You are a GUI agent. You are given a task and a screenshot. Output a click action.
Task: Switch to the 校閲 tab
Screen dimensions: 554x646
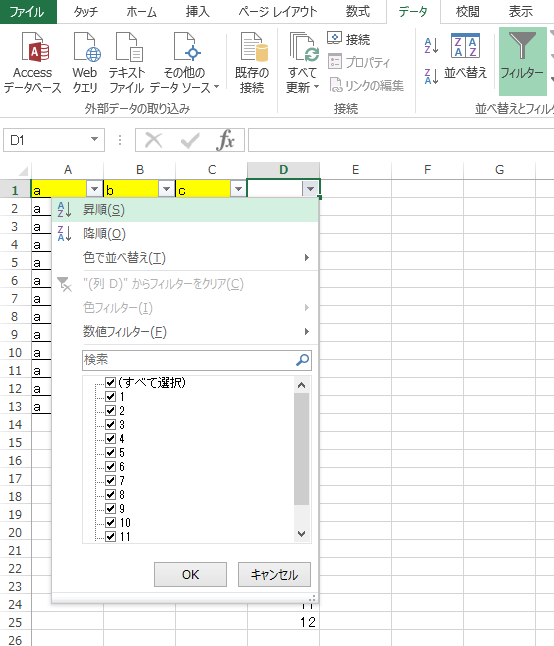(x=467, y=12)
